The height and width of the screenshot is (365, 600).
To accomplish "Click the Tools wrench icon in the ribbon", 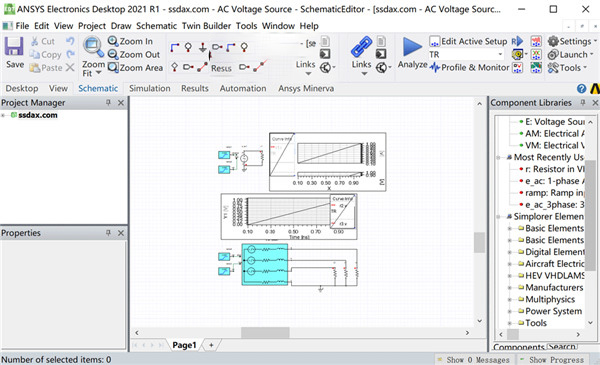I will click(x=553, y=68).
